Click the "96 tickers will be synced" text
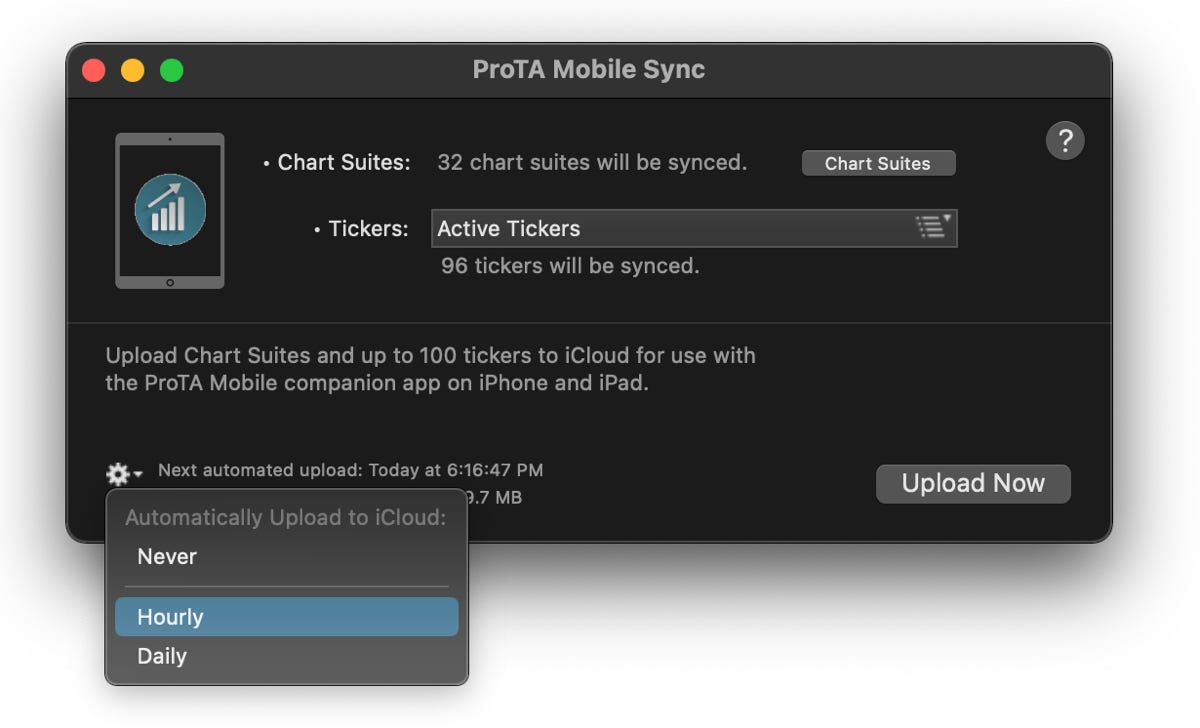1200x728 pixels. coord(570,266)
